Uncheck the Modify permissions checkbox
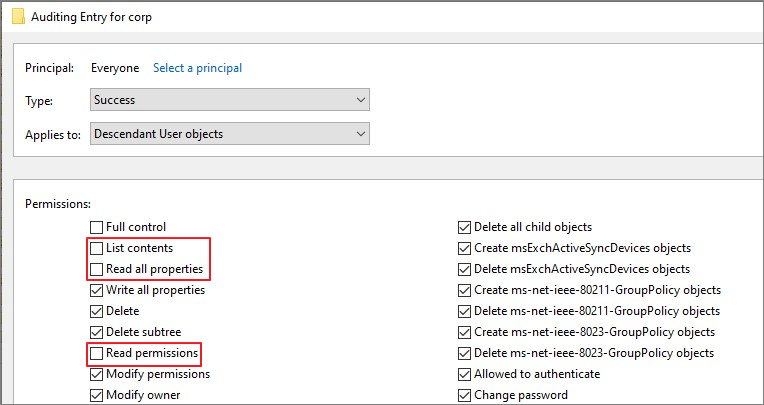Image resolution: width=764 pixels, height=405 pixels. (96, 374)
